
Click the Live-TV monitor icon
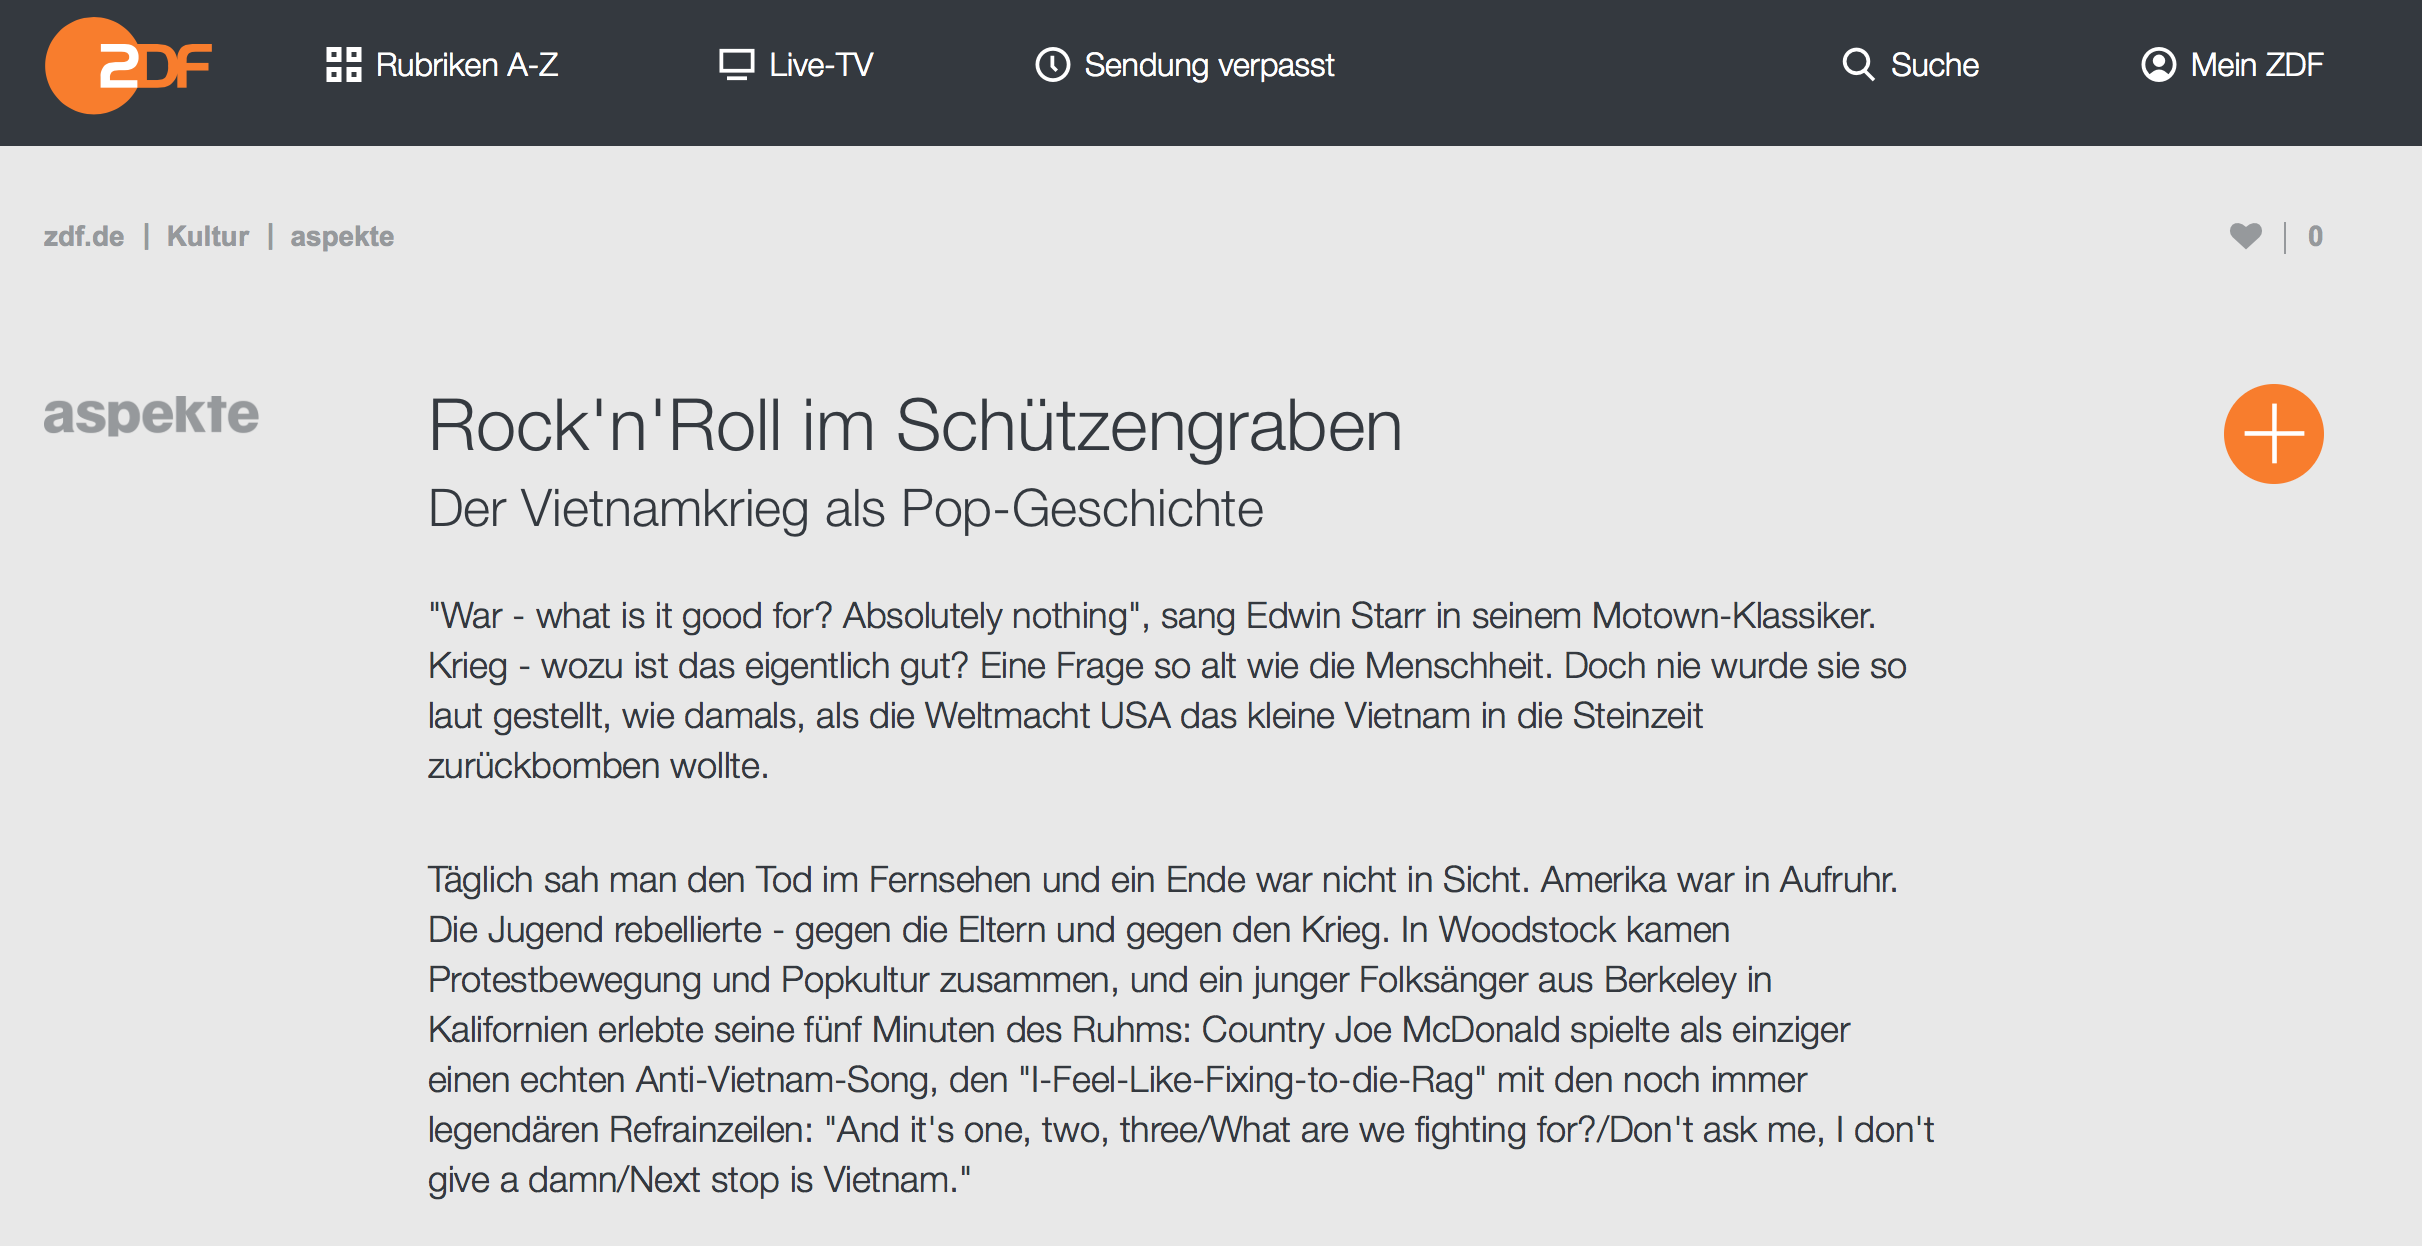click(x=737, y=65)
